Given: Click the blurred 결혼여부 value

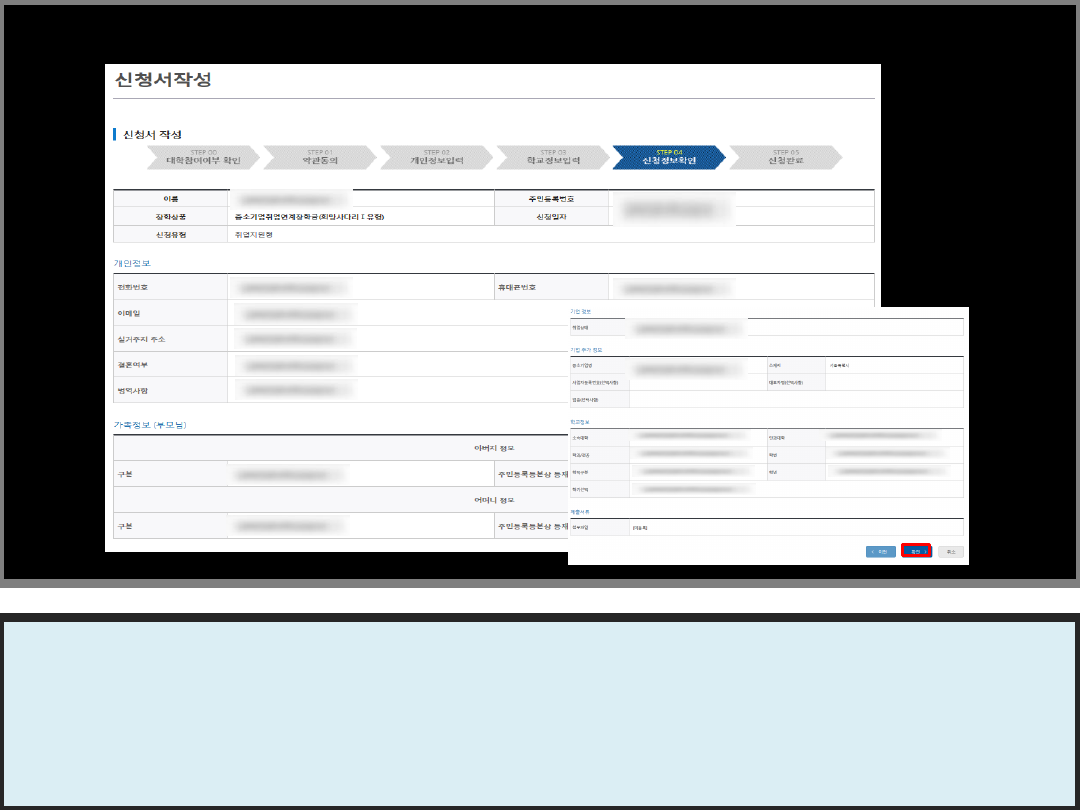Looking at the screenshot, I should point(295,365).
